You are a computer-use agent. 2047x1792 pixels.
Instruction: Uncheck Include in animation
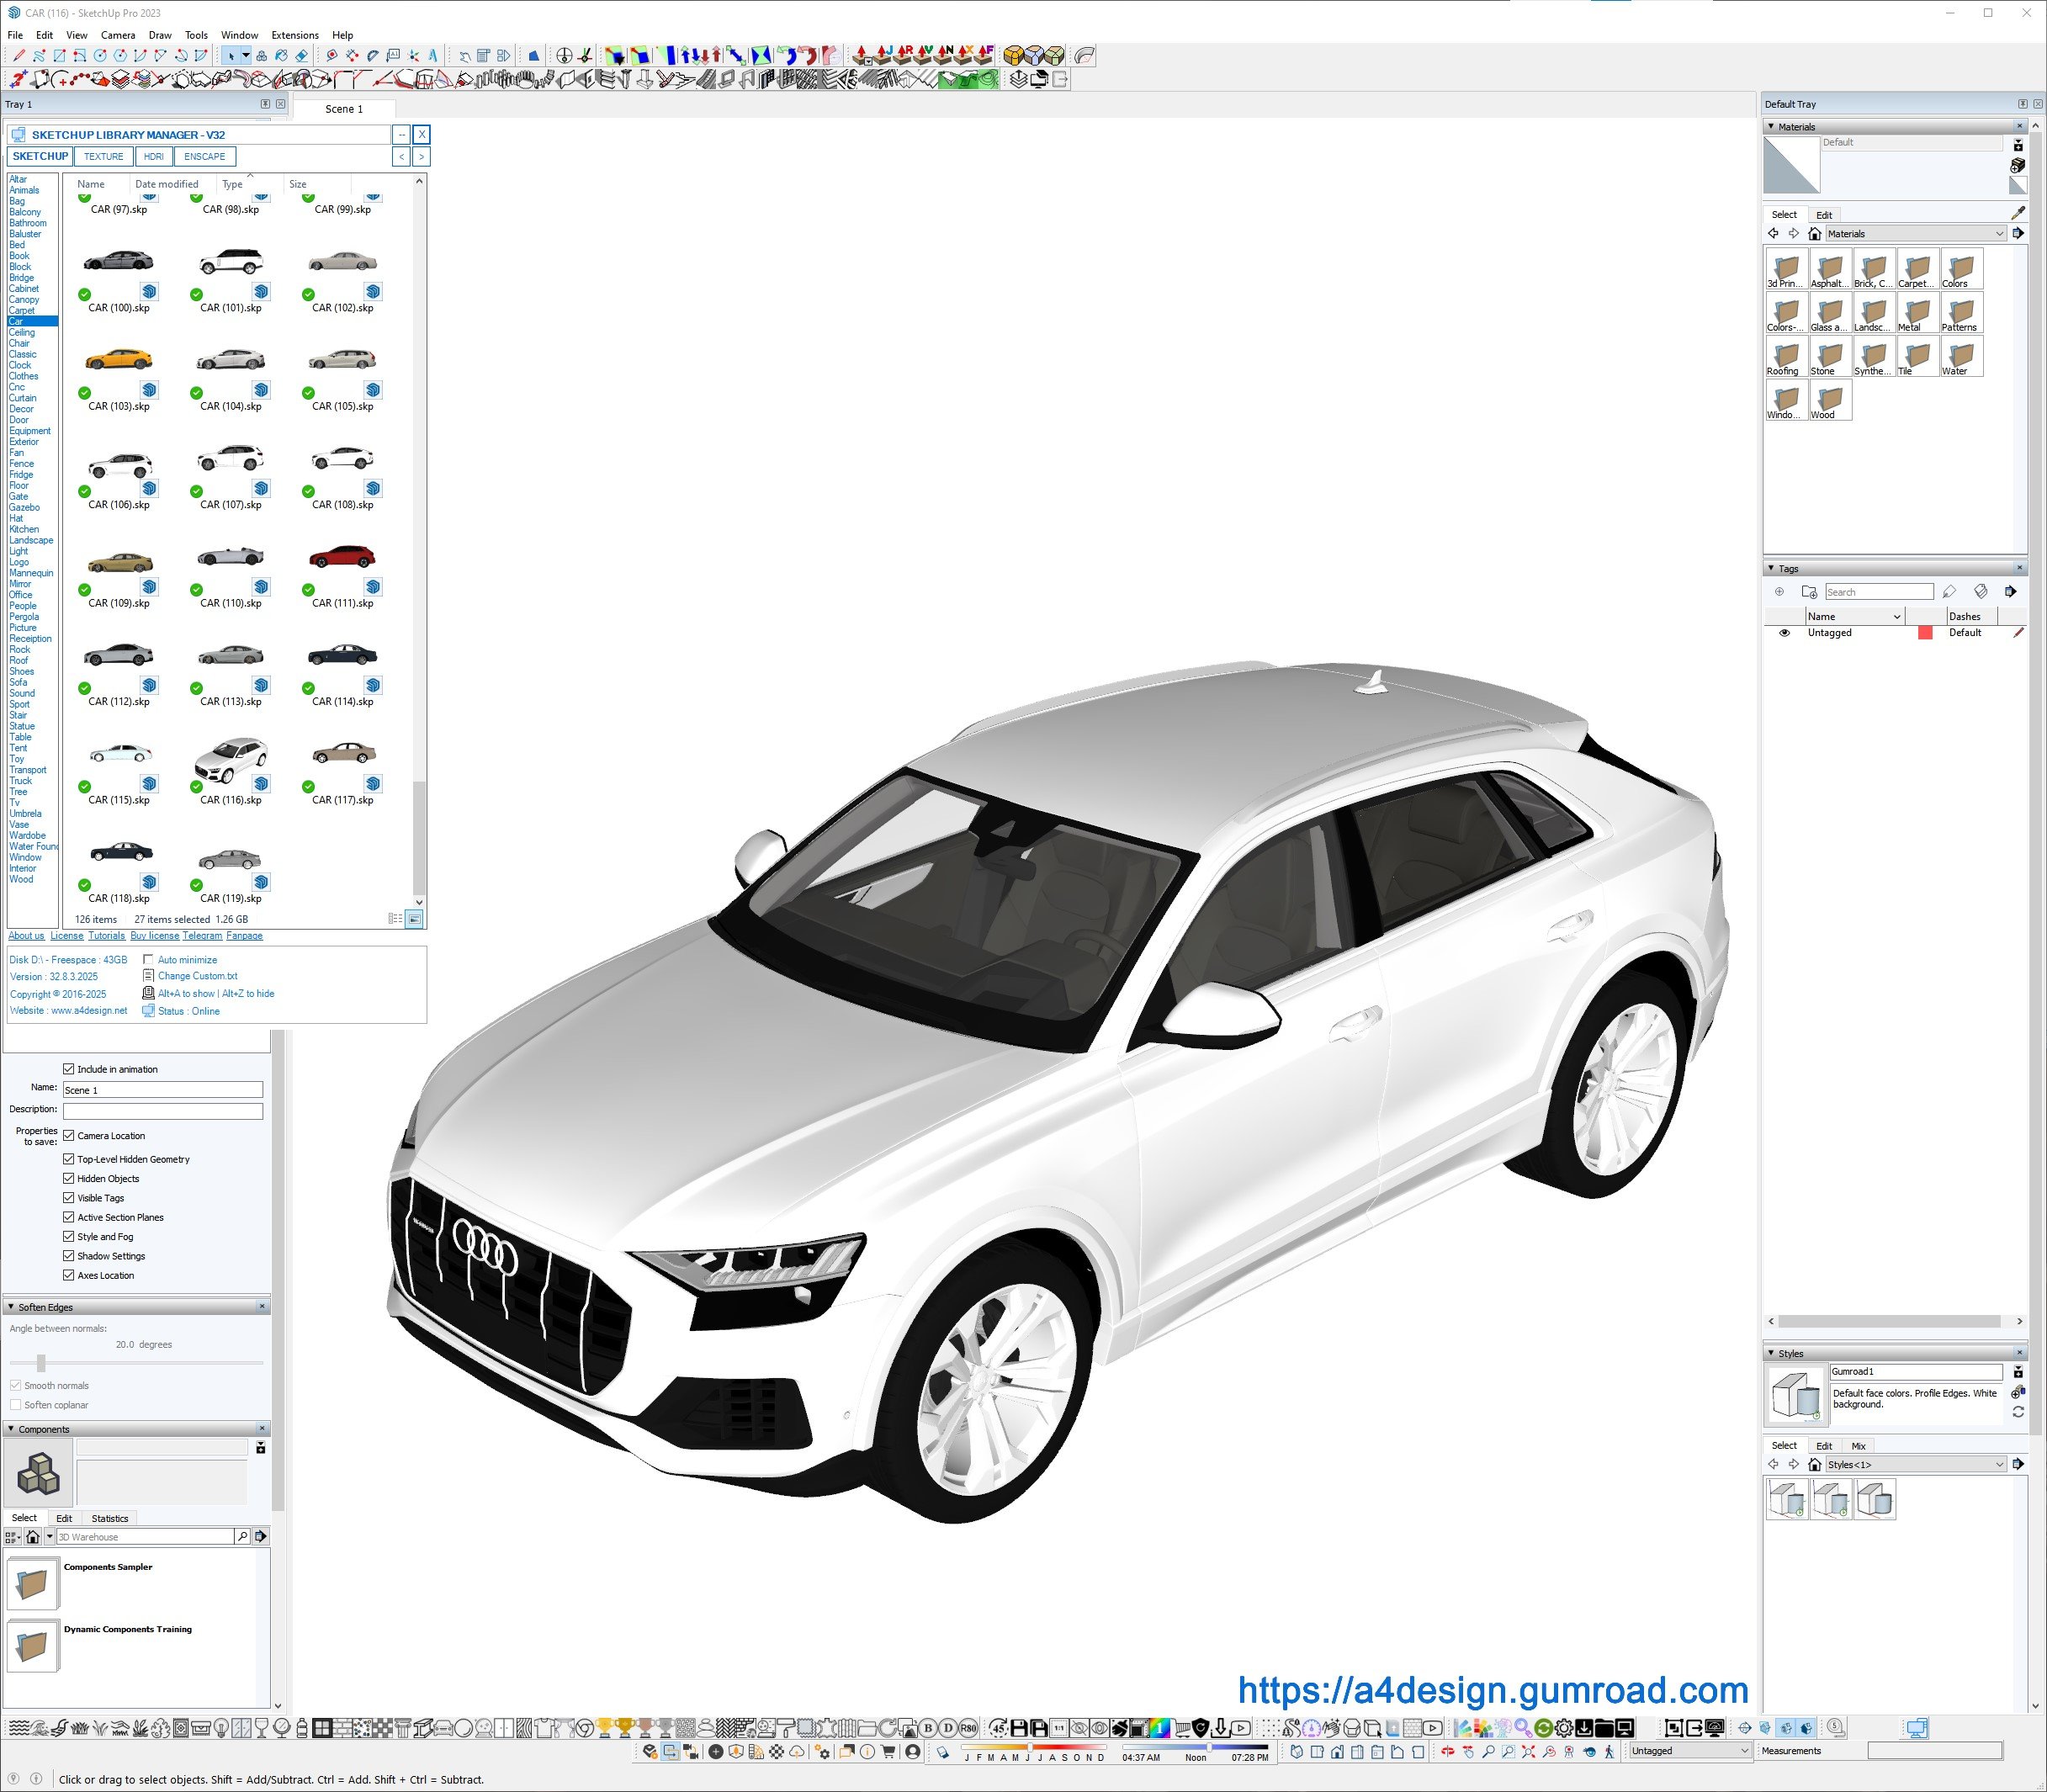[x=69, y=1069]
